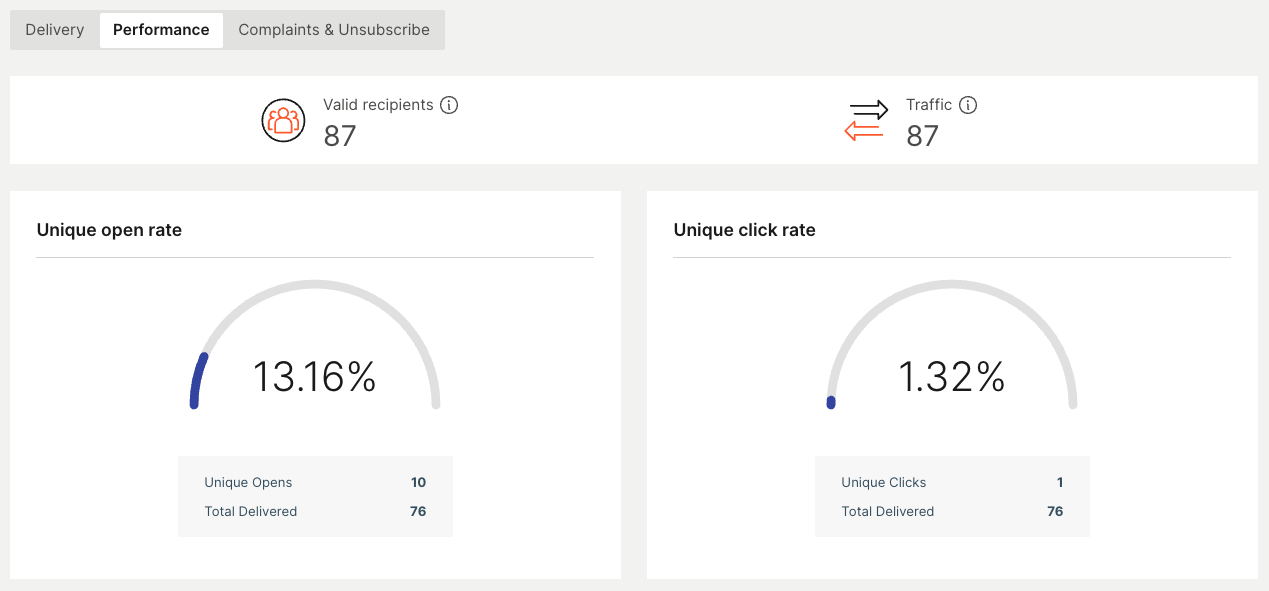Viewport: 1269px width, 591px height.
Task: Click the Unique open rate heading
Action: [109, 230]
